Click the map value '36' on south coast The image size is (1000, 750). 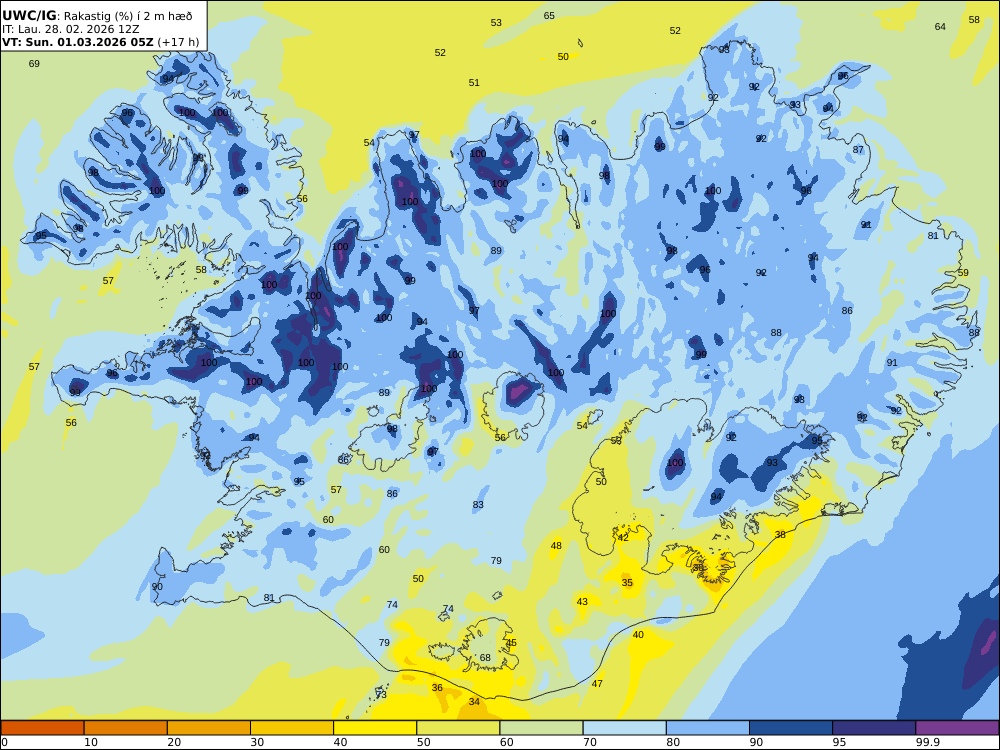click(437, 688)
